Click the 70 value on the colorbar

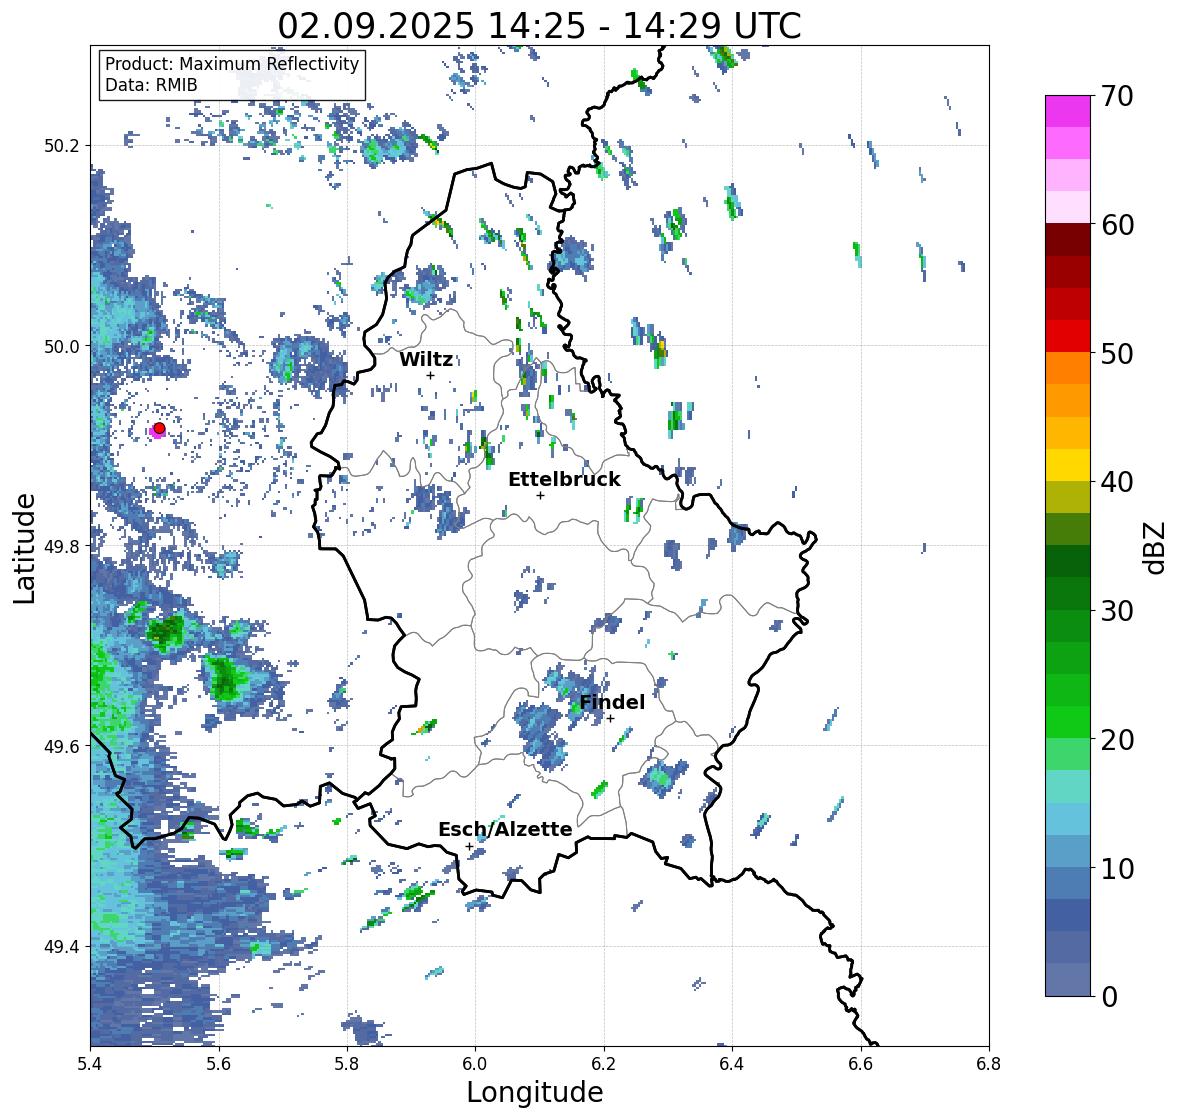click(1117, 96)
